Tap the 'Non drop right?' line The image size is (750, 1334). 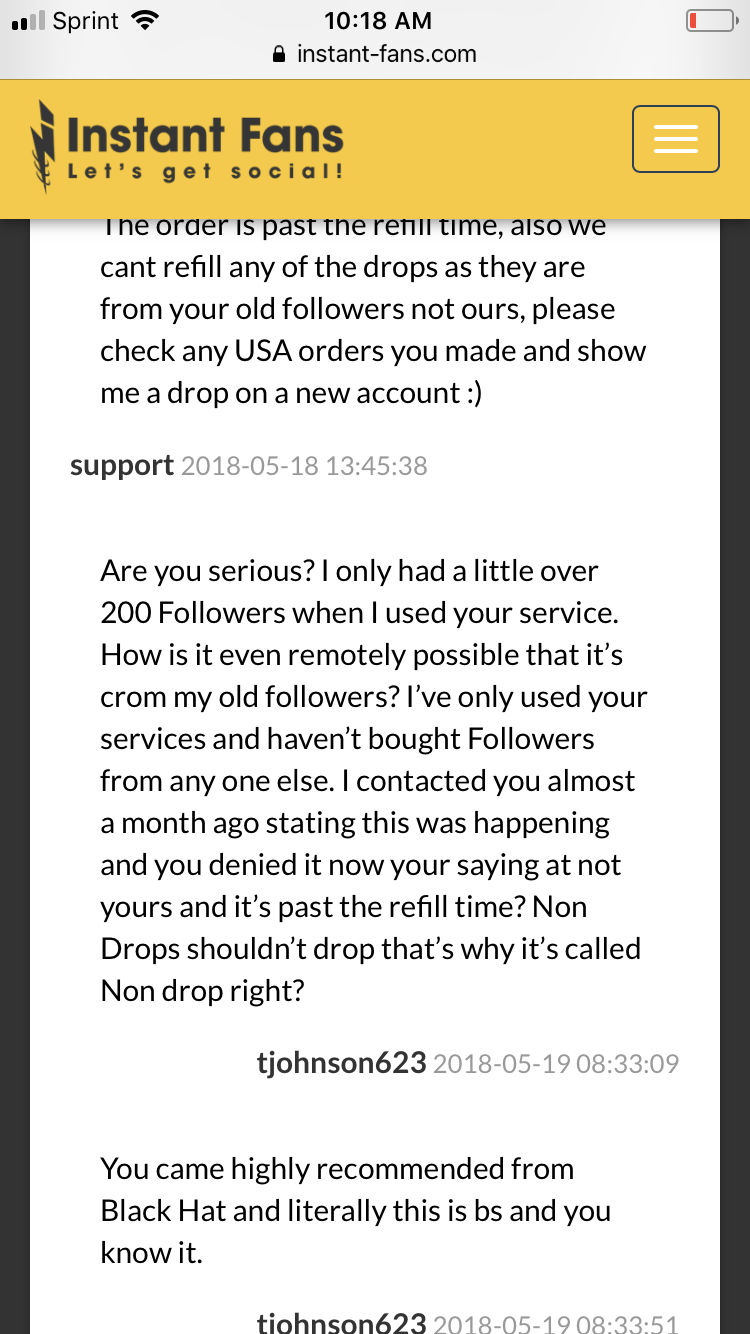pyautogui.click(x=203, y=991)
